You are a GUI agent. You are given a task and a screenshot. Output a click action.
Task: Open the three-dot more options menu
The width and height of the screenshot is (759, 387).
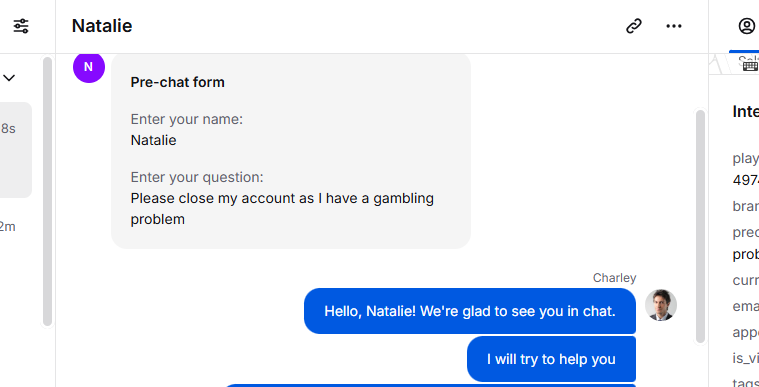(674, 26)
